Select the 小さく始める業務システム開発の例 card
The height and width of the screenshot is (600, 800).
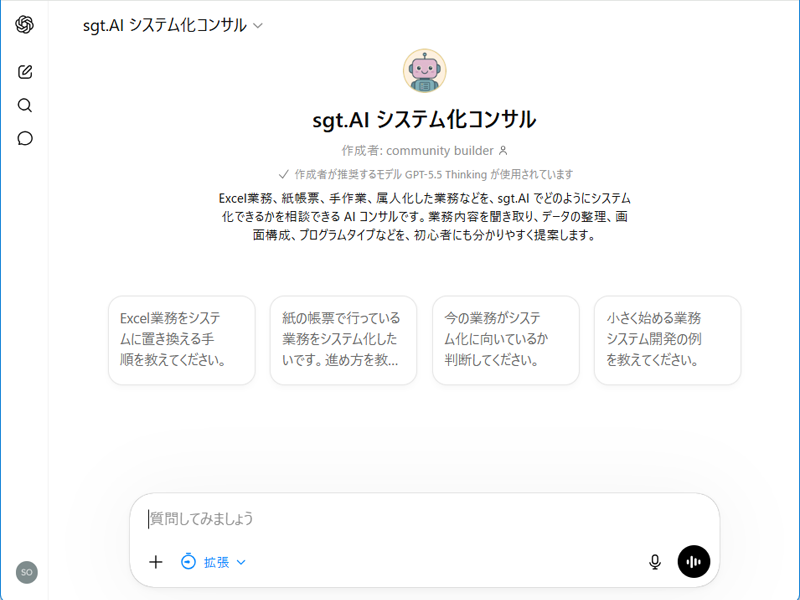tap(667, 340)
